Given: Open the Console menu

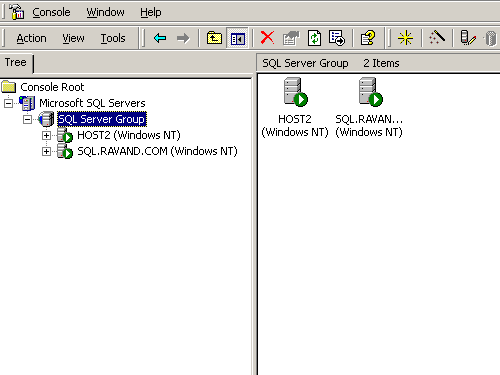Looking at the screenshot, I should click(x=51, y=12).
